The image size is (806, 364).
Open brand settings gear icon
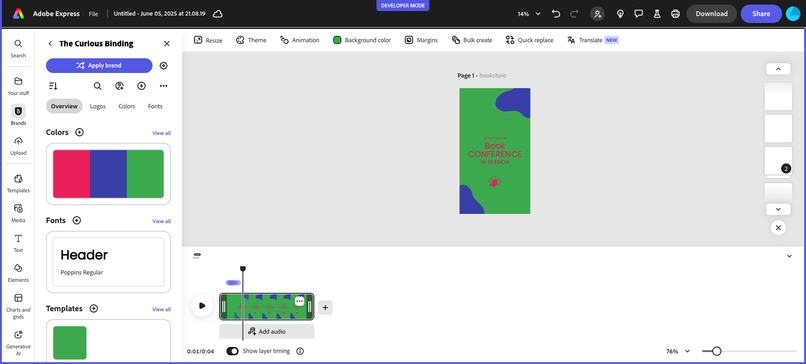163,66
